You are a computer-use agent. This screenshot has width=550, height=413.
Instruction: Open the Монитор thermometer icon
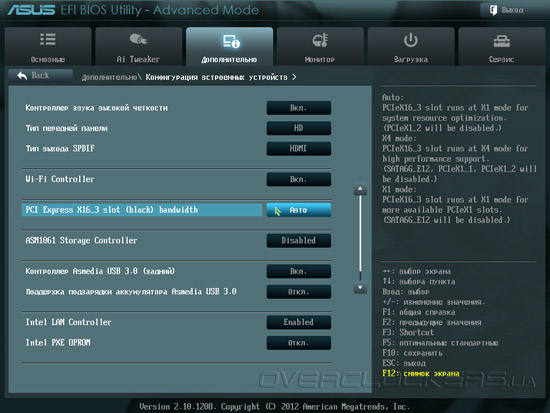[320, 40]
